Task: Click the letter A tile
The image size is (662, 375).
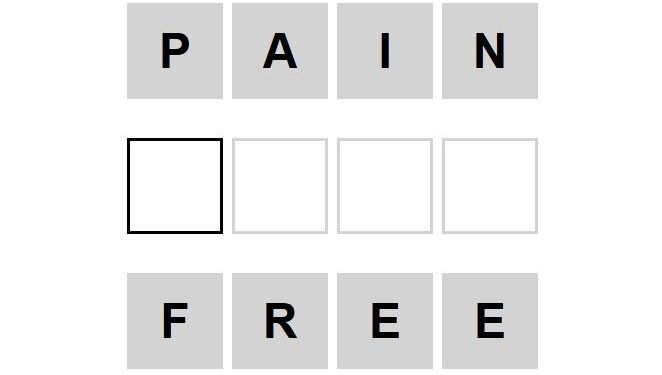Action: pyautogui.click(x=280, y=51)
